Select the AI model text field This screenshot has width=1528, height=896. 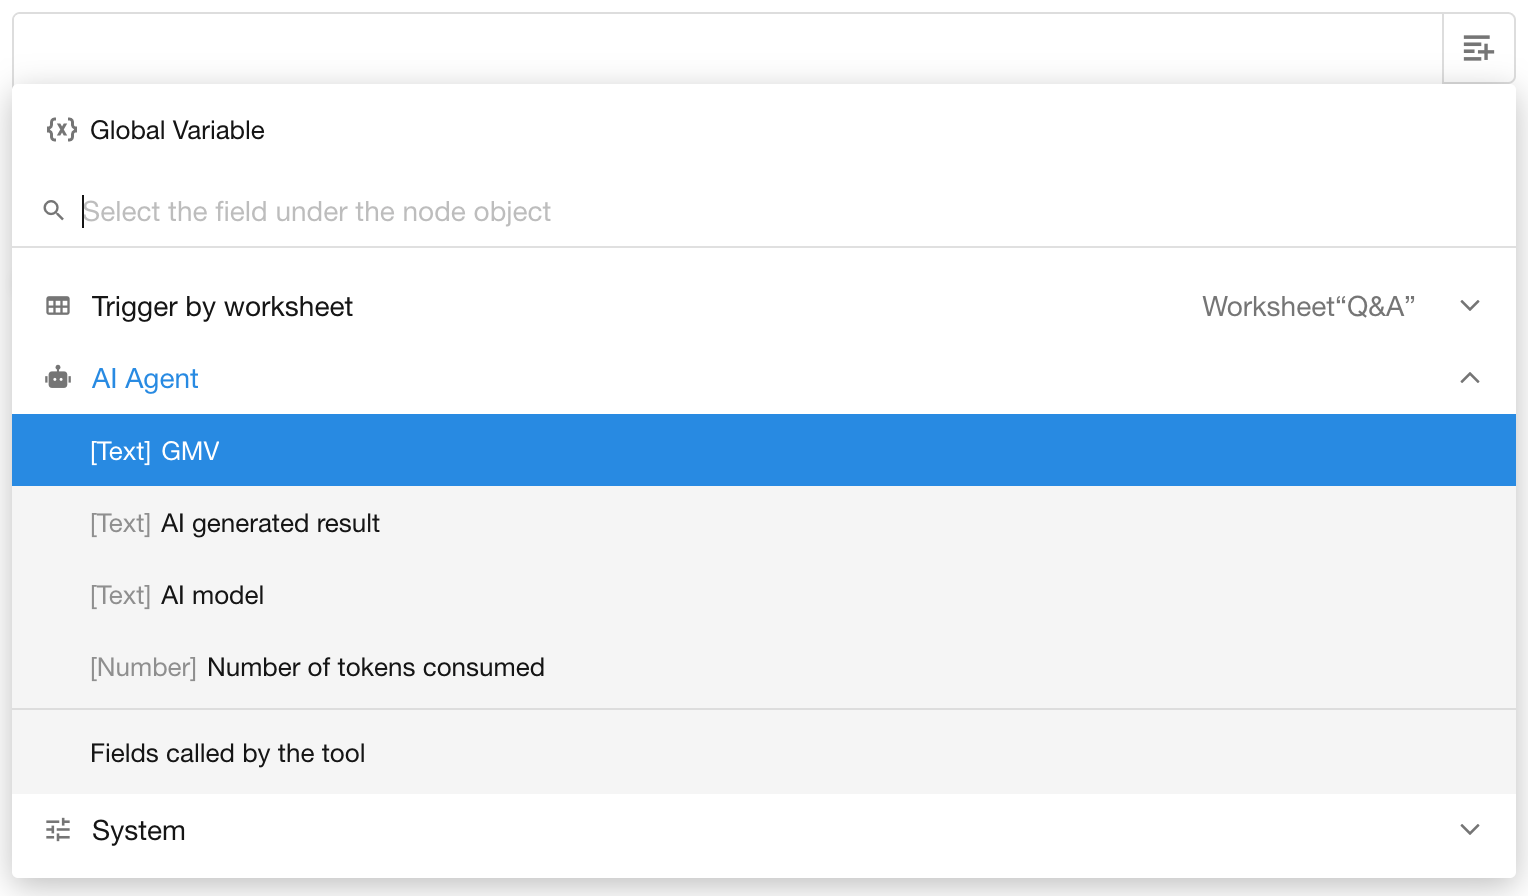212,596
